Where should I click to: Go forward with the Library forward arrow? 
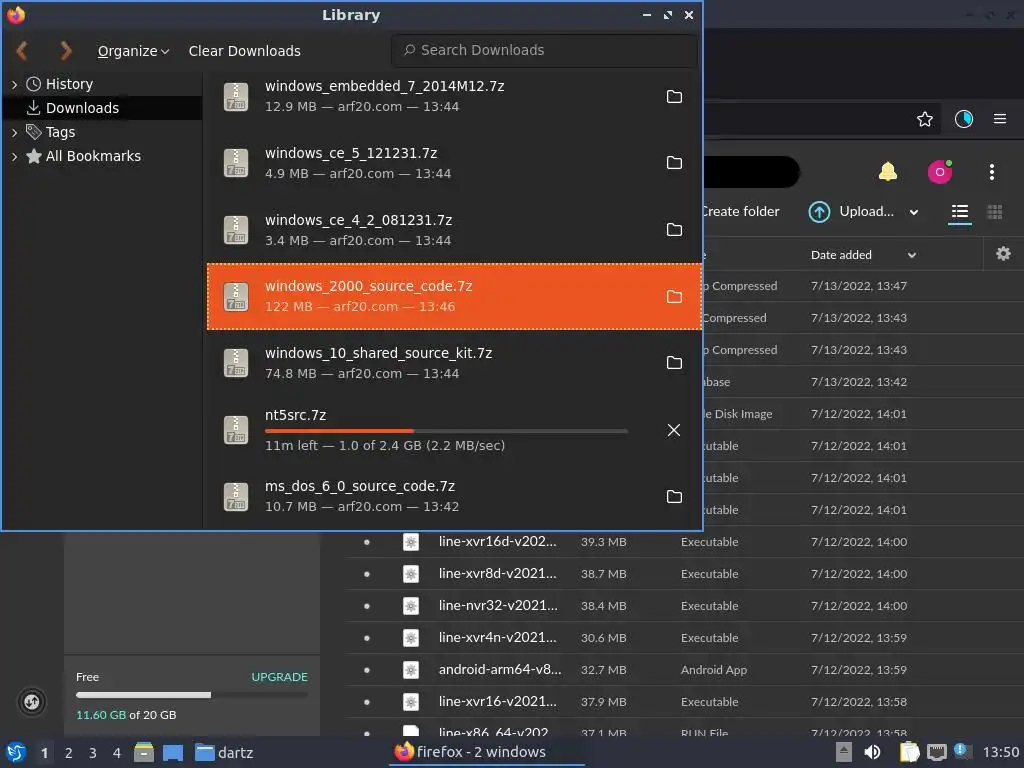click(x=65, y=50)
